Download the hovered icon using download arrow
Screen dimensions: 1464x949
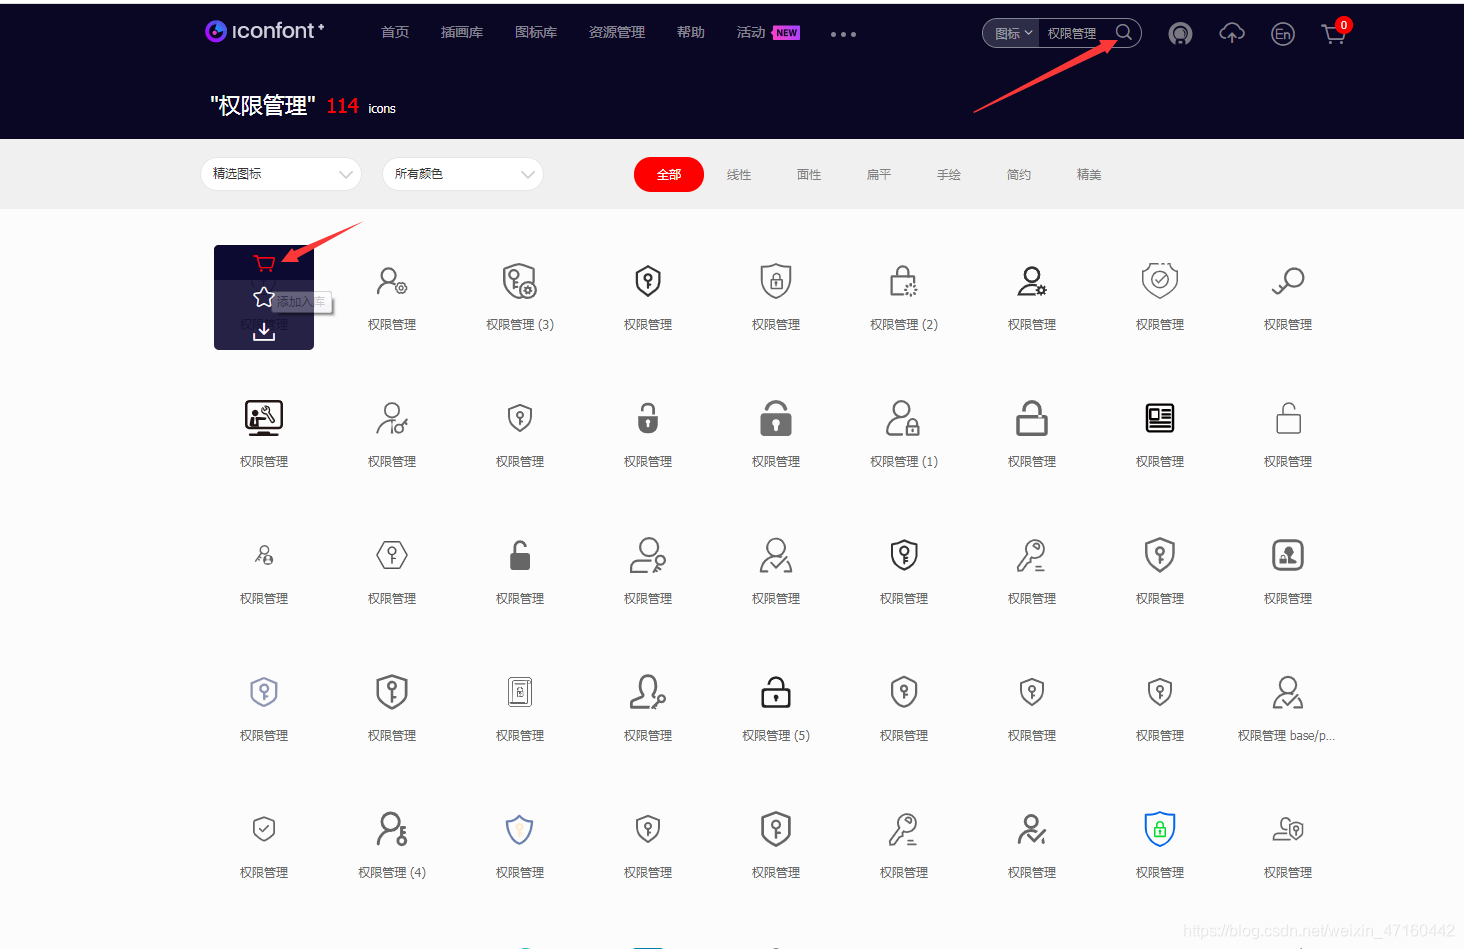click(x=264, y=331)
